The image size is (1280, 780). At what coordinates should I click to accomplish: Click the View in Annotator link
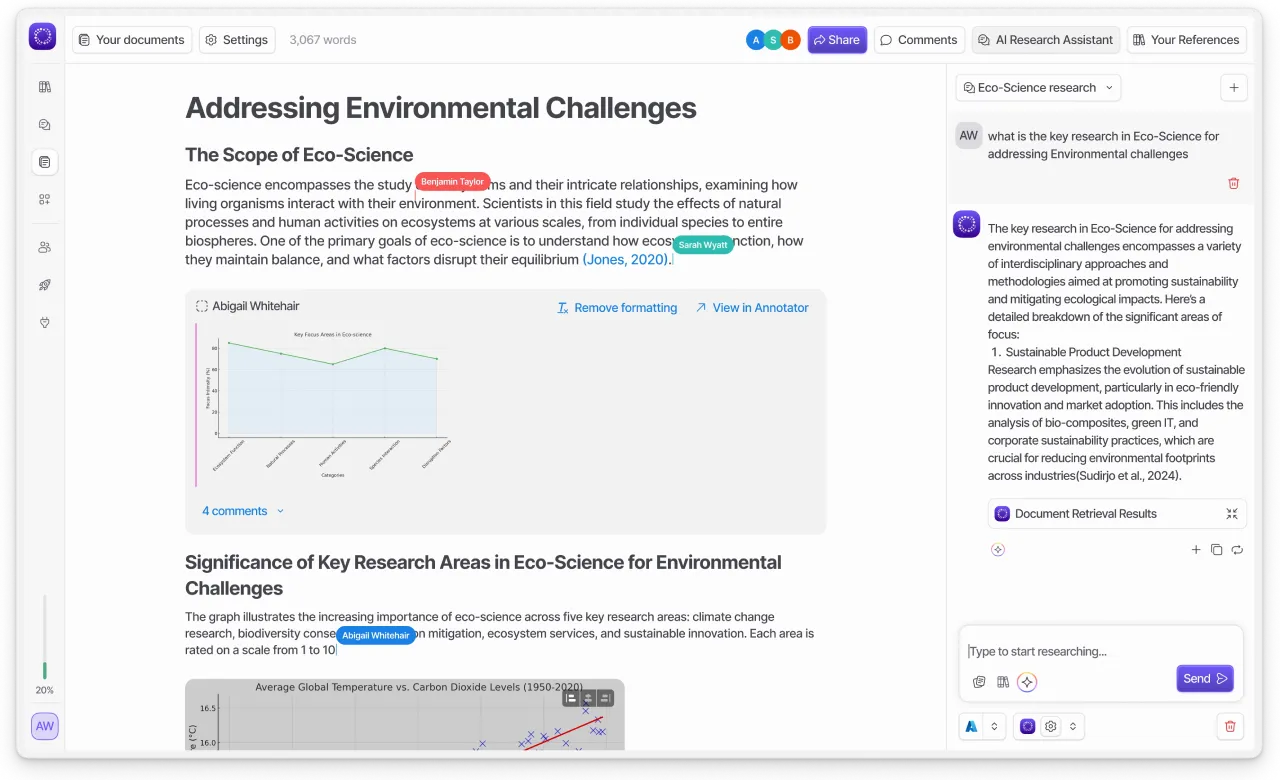point(751,308)
